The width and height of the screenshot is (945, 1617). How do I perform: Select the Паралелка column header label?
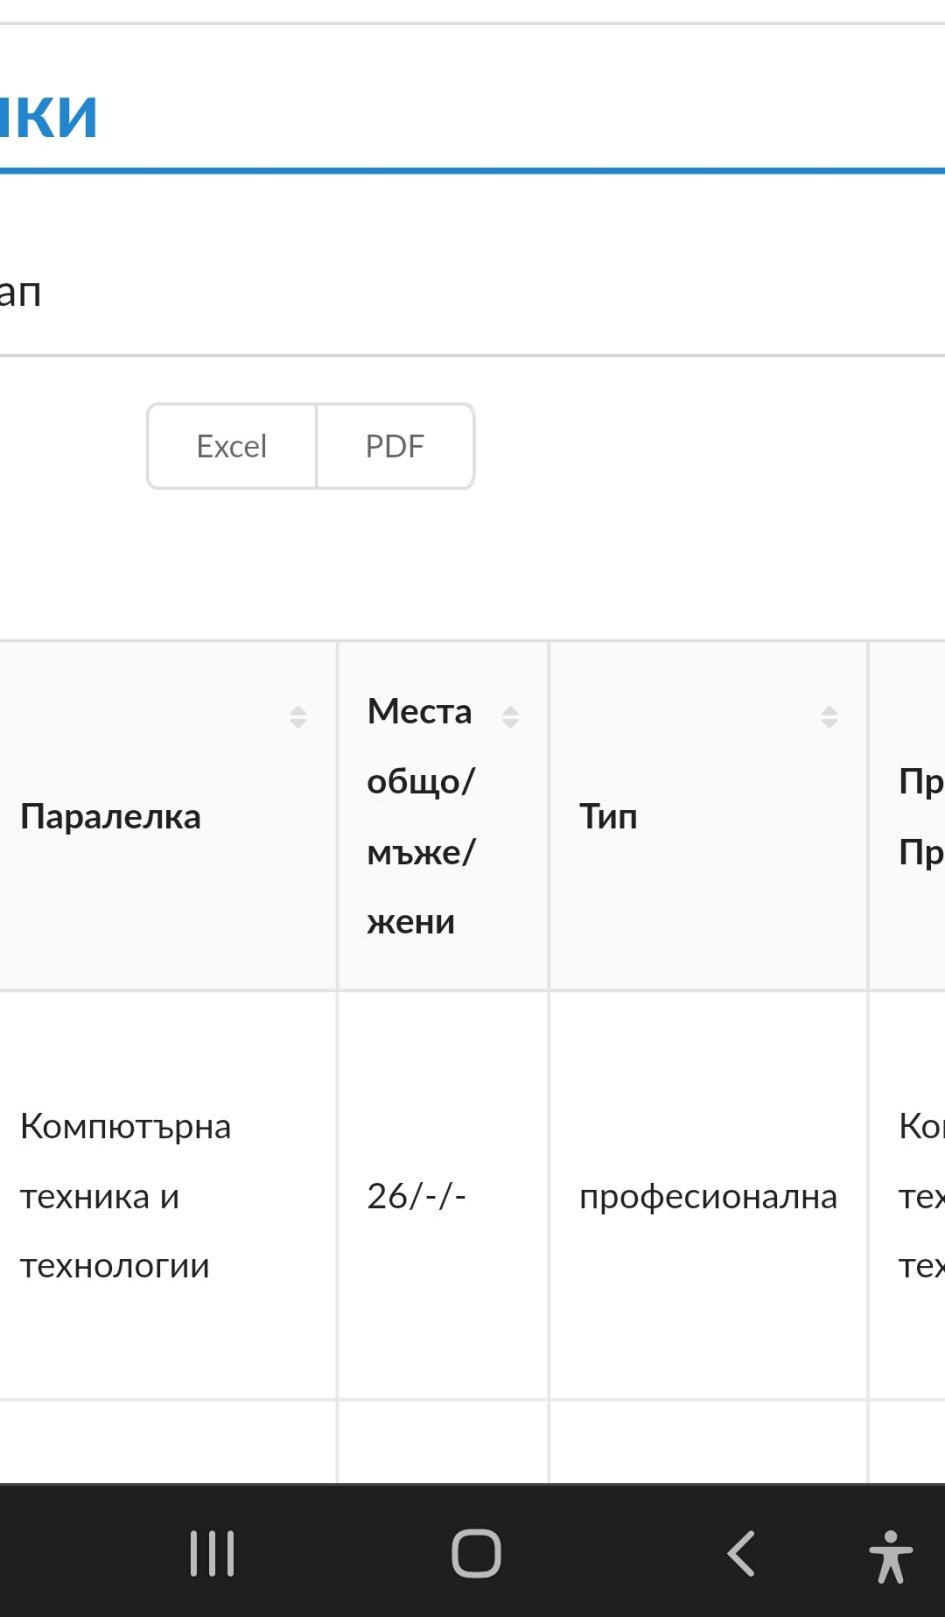111,816
